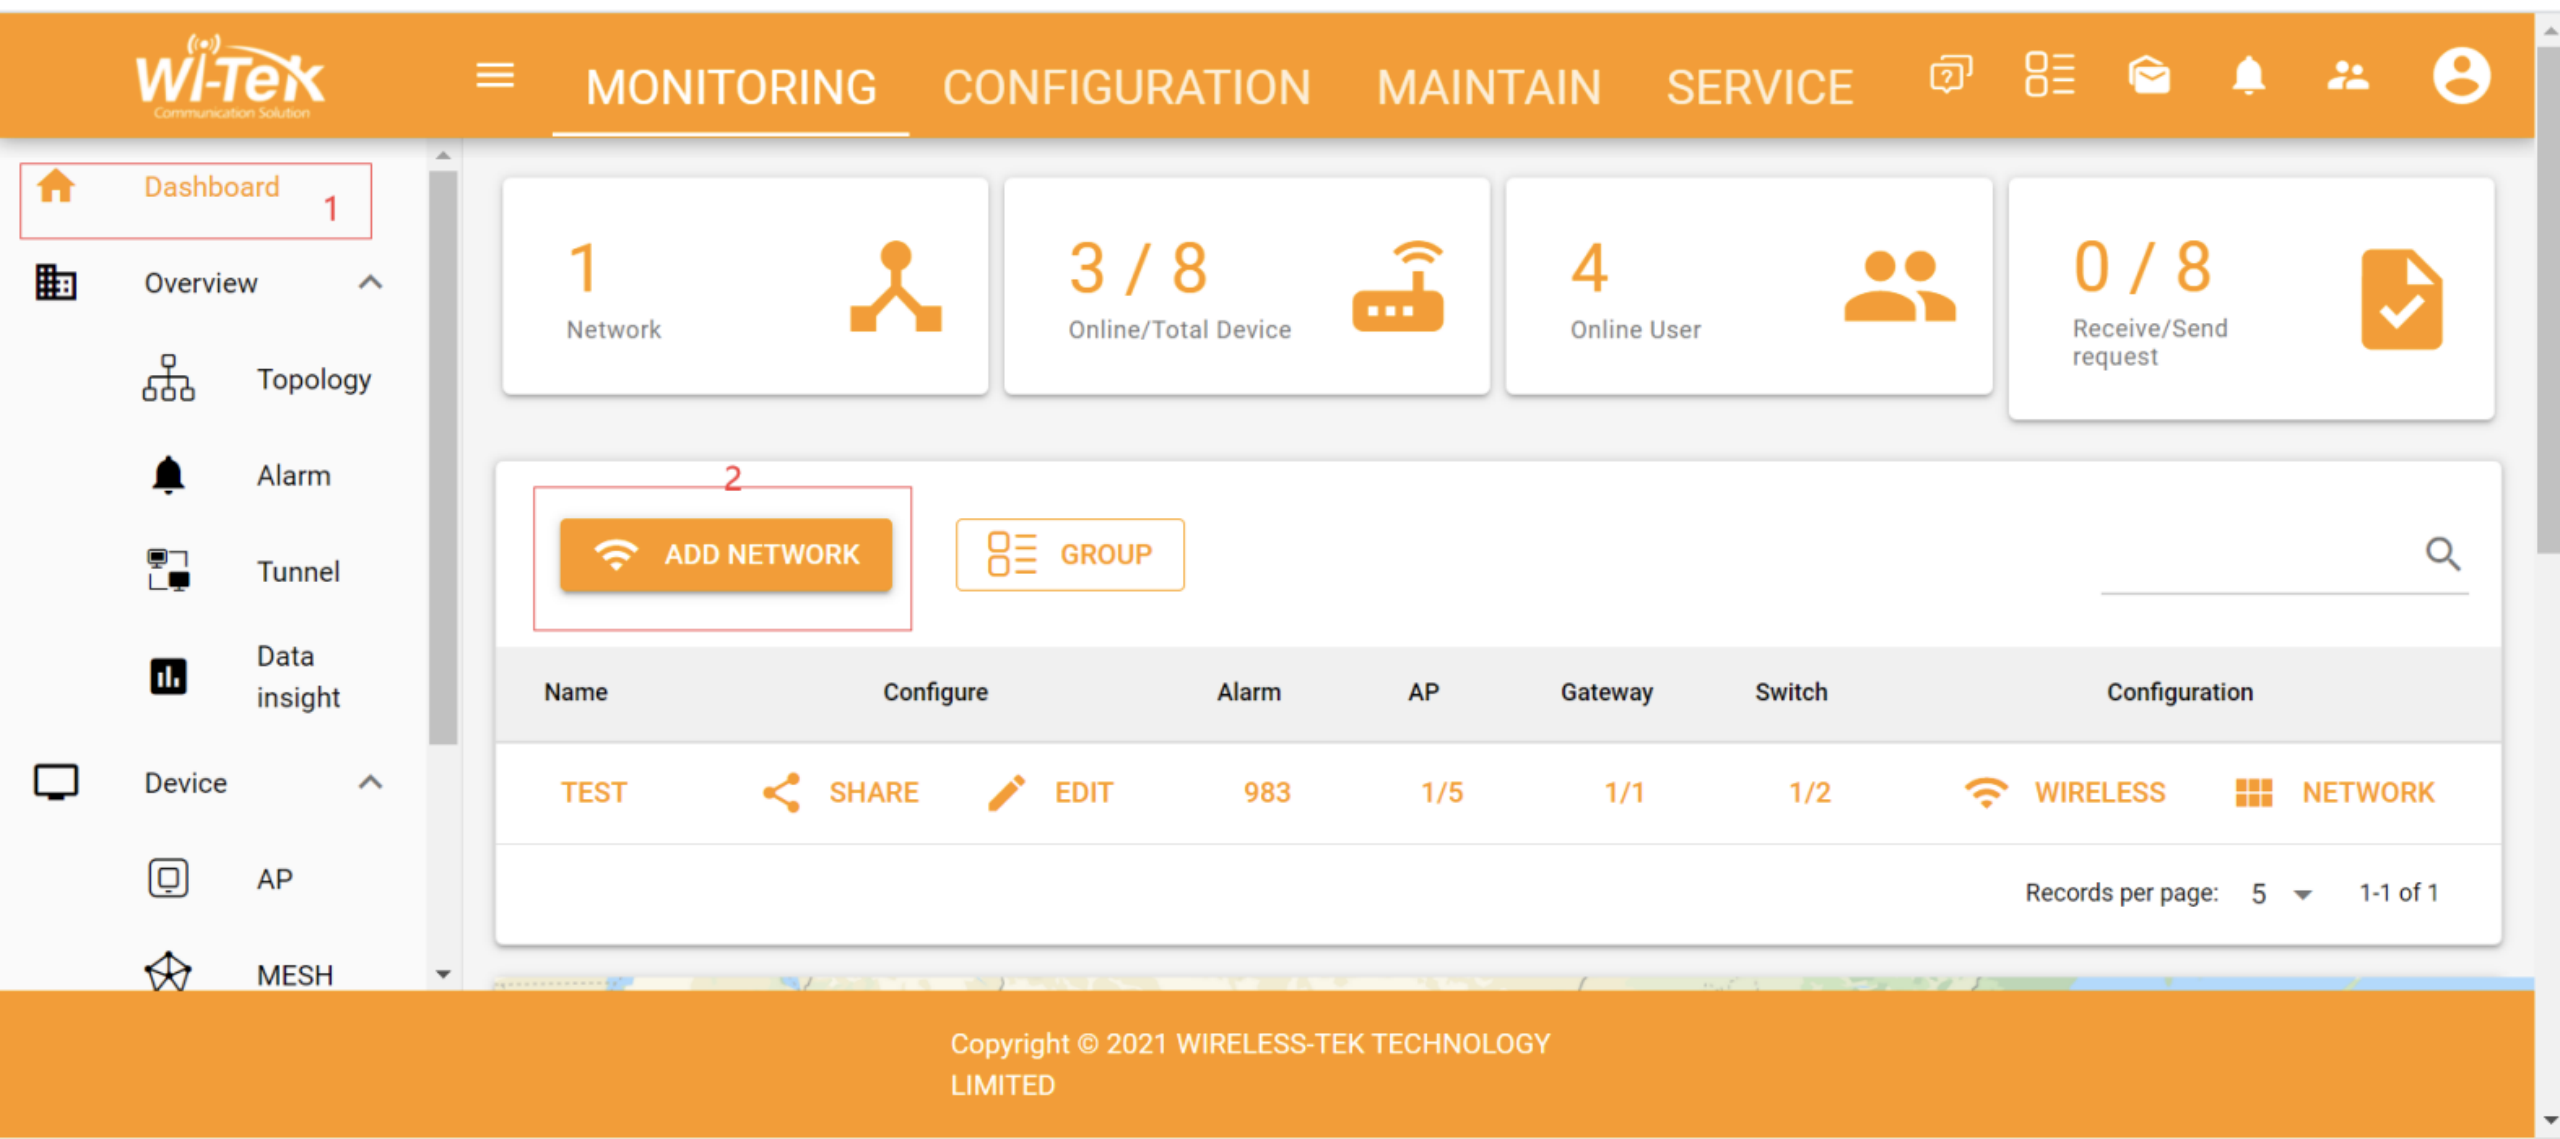Open the hamburger menu icon

[495, 76]
